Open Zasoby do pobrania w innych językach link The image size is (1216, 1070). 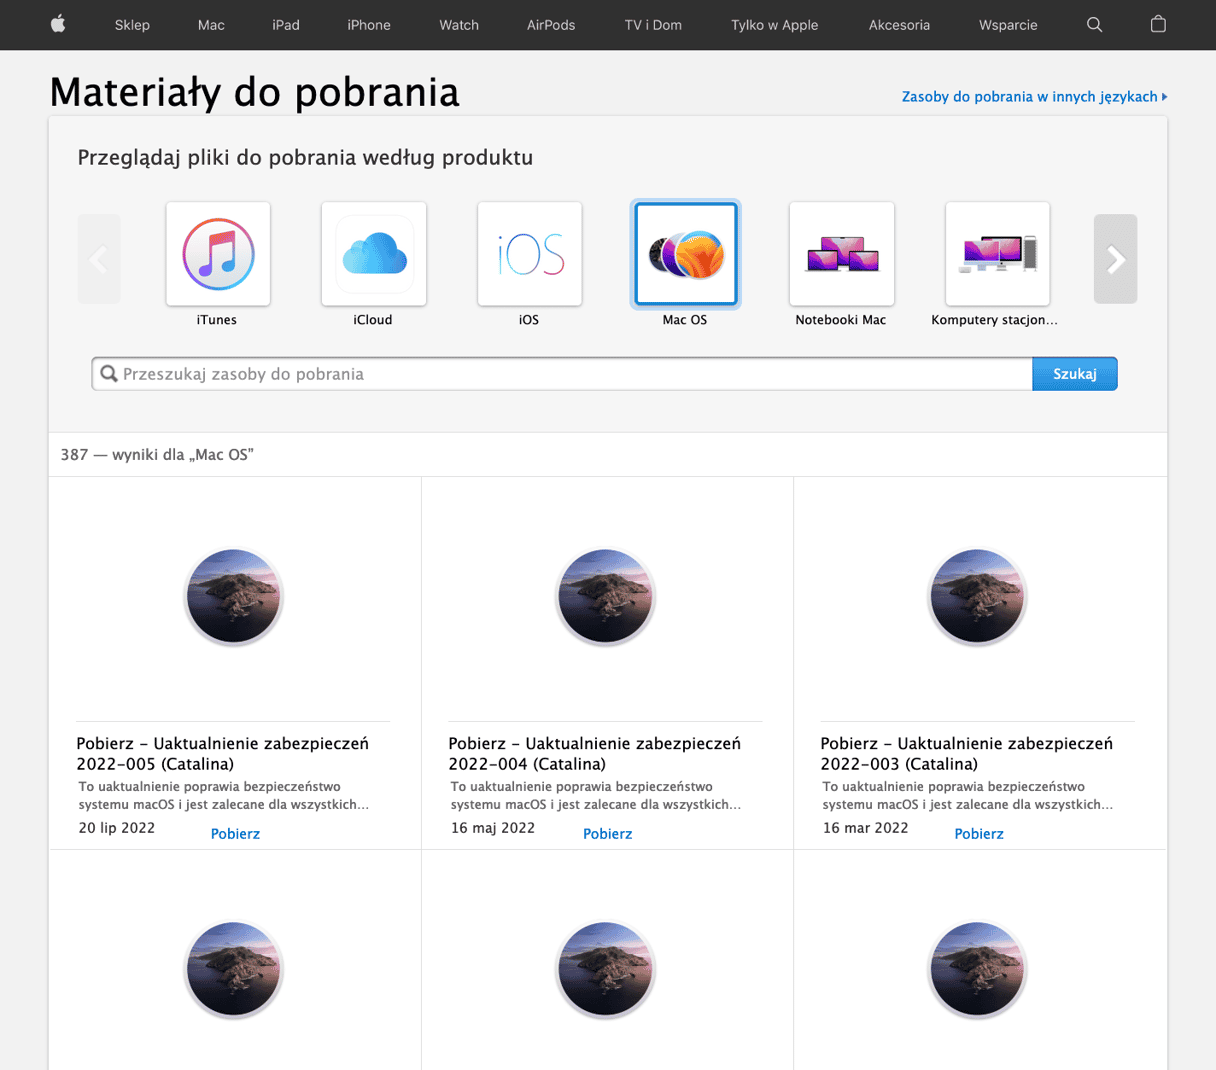[1034, 97]
